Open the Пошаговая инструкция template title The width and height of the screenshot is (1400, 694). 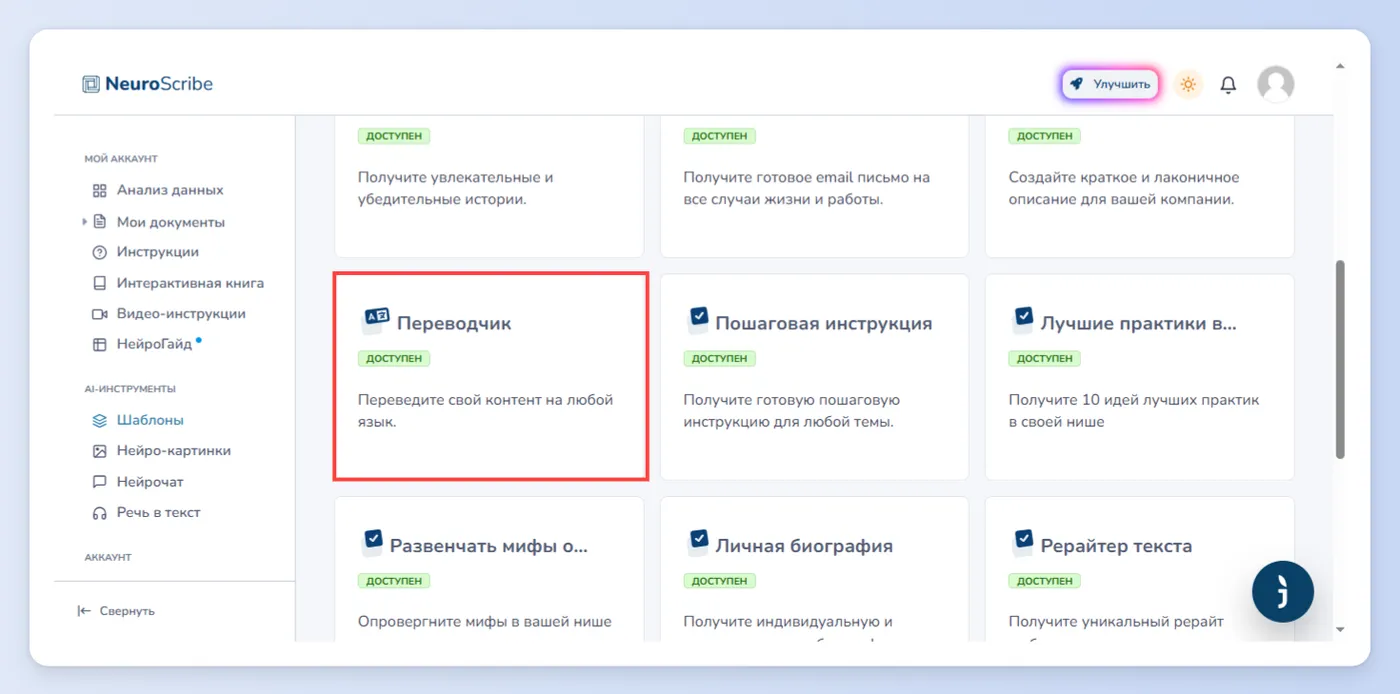click(824, 324)
